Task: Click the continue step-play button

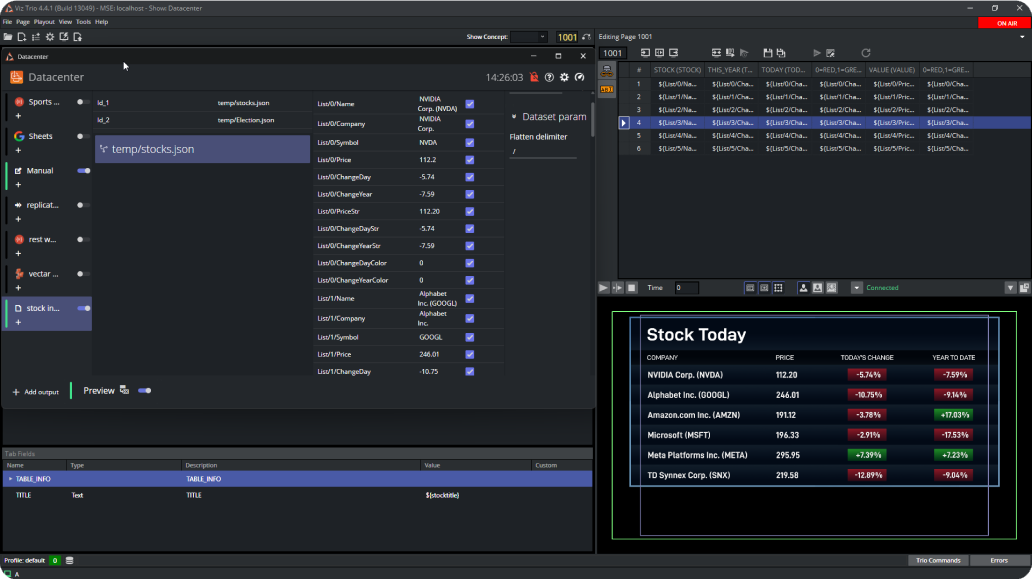Action: pyautogui.click(x=617, y=288)
